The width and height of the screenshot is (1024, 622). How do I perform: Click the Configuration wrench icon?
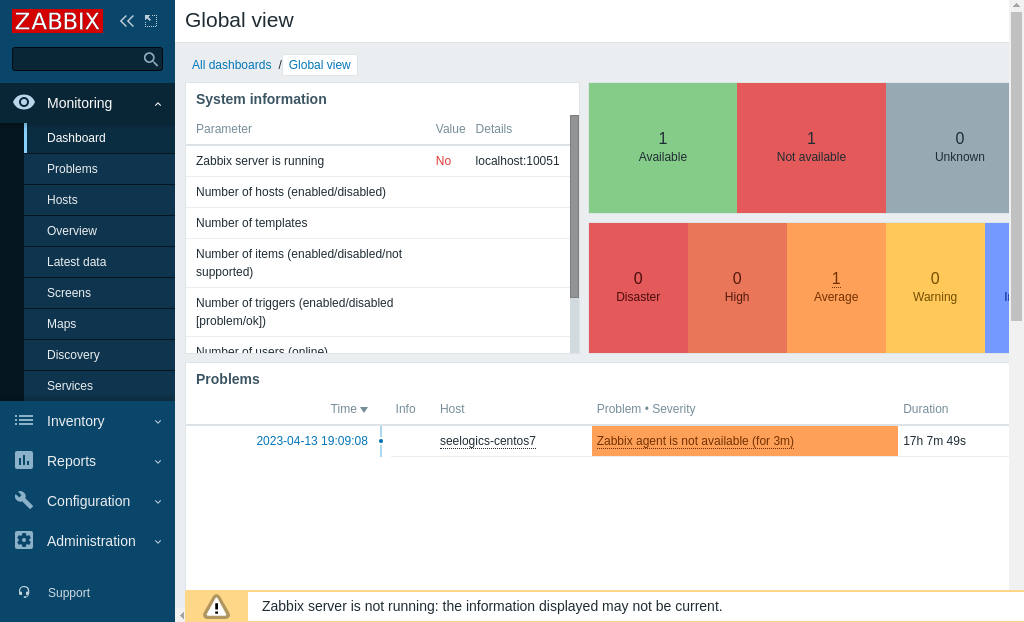[24, 501]
